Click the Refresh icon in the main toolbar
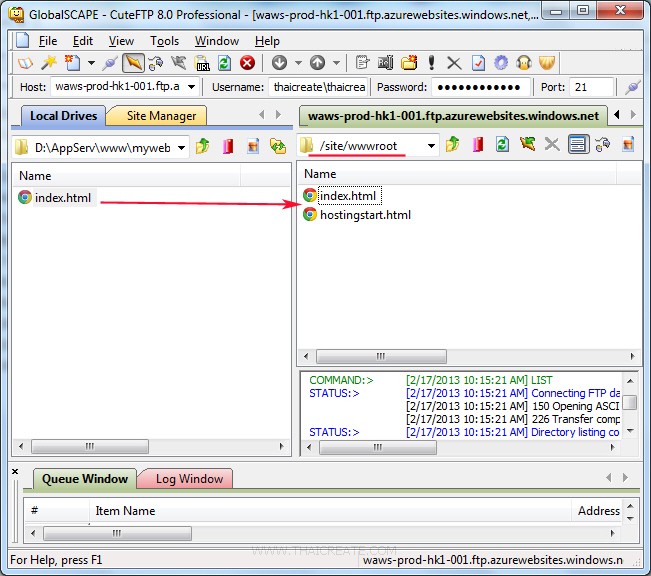651x576 pixels. tap(225, 63)
